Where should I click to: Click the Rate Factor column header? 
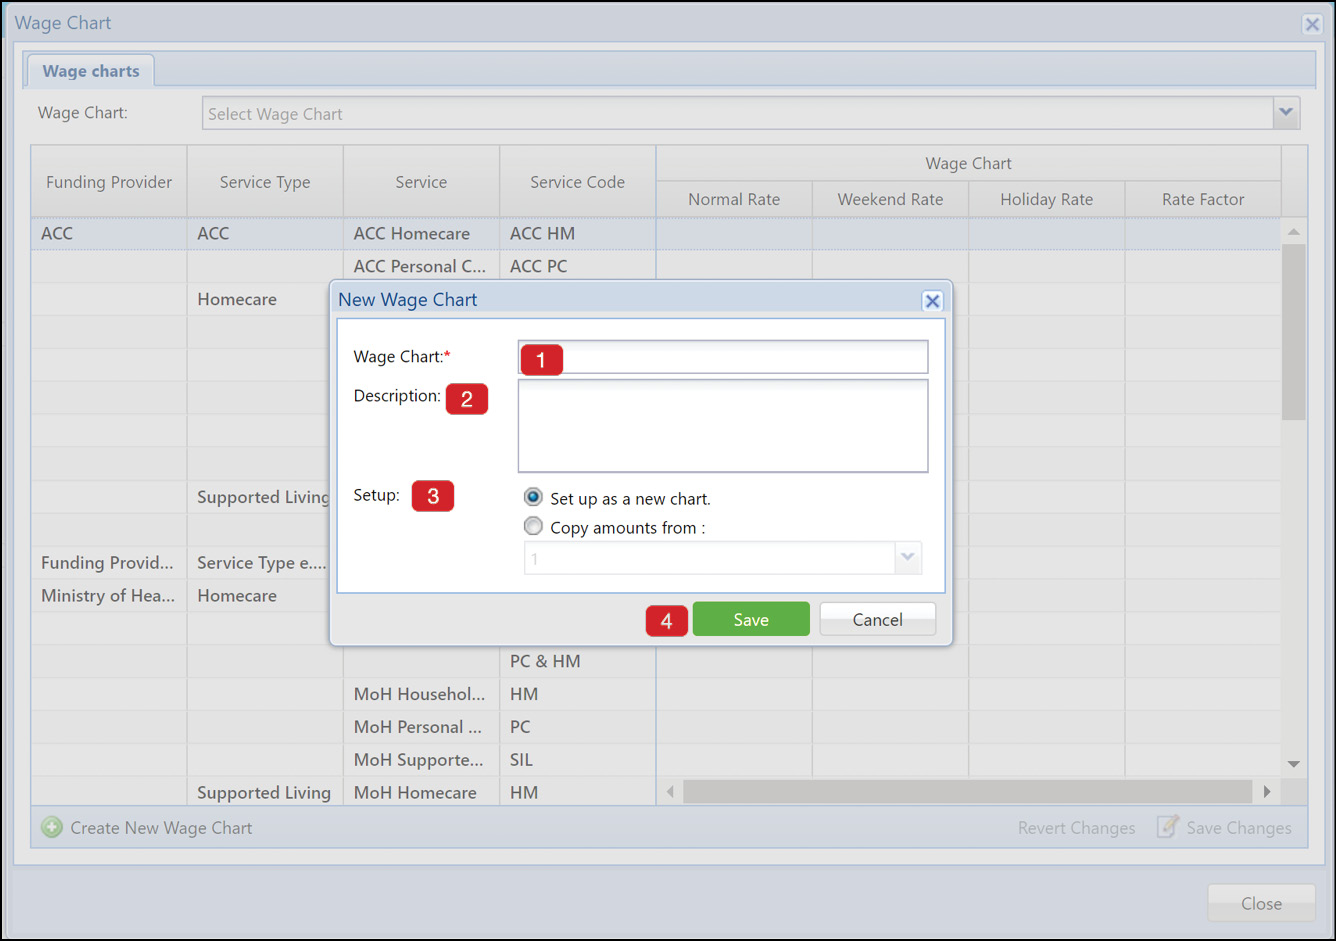(1203, 199)
